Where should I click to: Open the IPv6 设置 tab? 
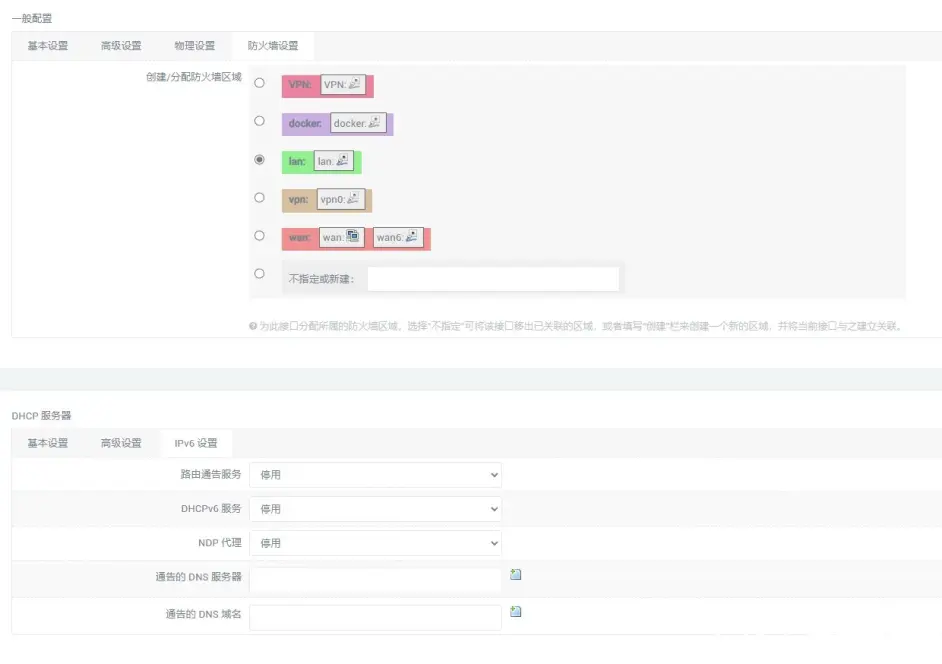point(196,443)
